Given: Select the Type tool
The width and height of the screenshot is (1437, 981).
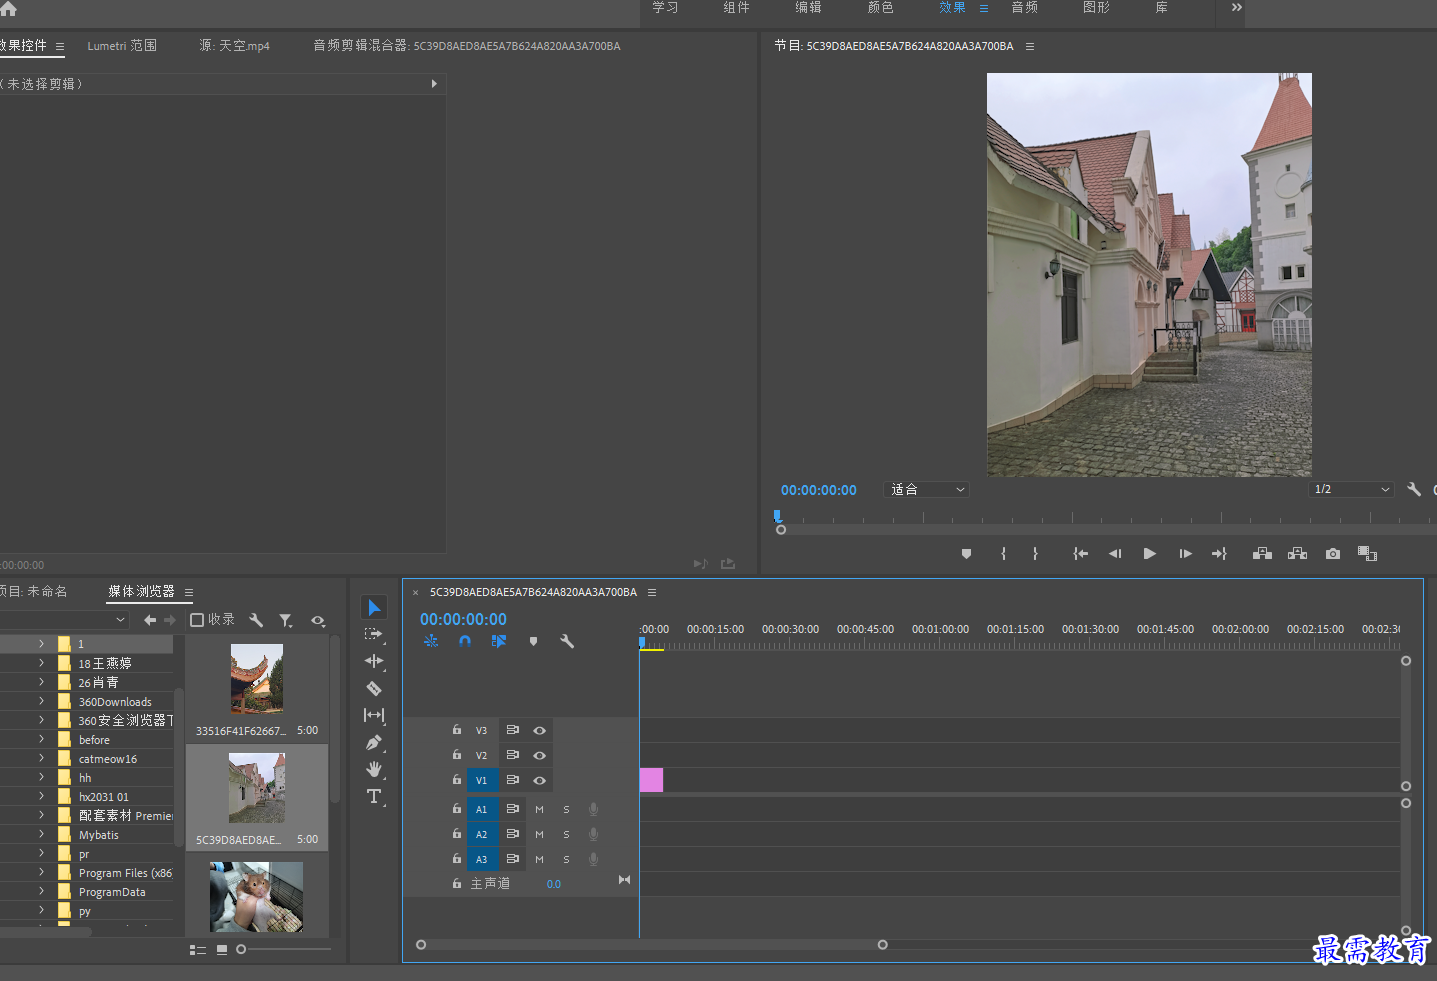Looking at the screenshot, I should pyautogui.click(x=374, y=796).
